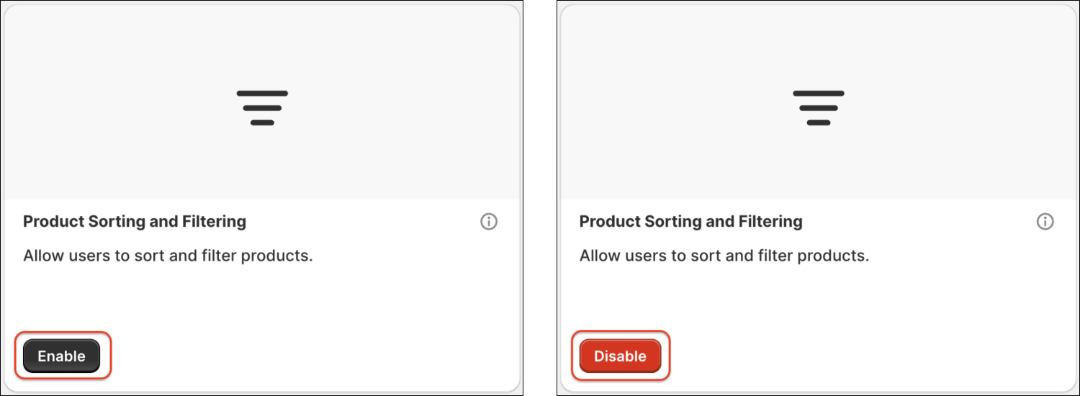Image resolution: width=1080 pixels, height=396 pixels.
Task: Click gray preview thumbnail of the Disable card
Action: click(x=818, y=103)
